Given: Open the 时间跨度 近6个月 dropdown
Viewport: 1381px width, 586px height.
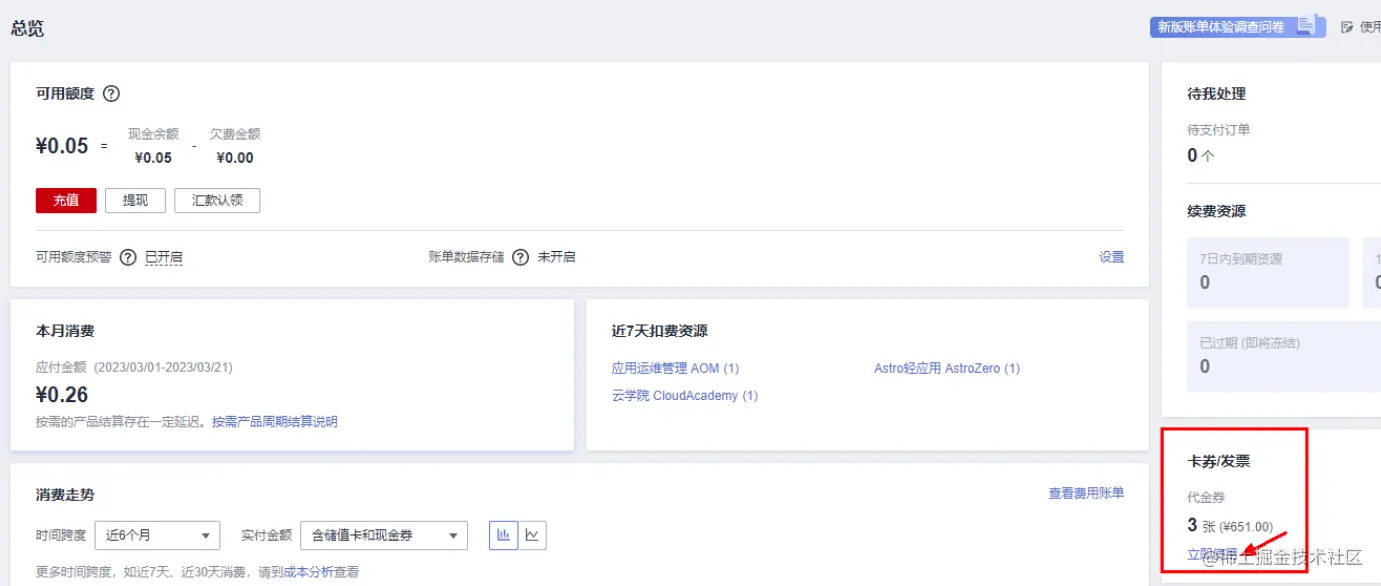Looking at the screenshot, I should pos(157,535).
